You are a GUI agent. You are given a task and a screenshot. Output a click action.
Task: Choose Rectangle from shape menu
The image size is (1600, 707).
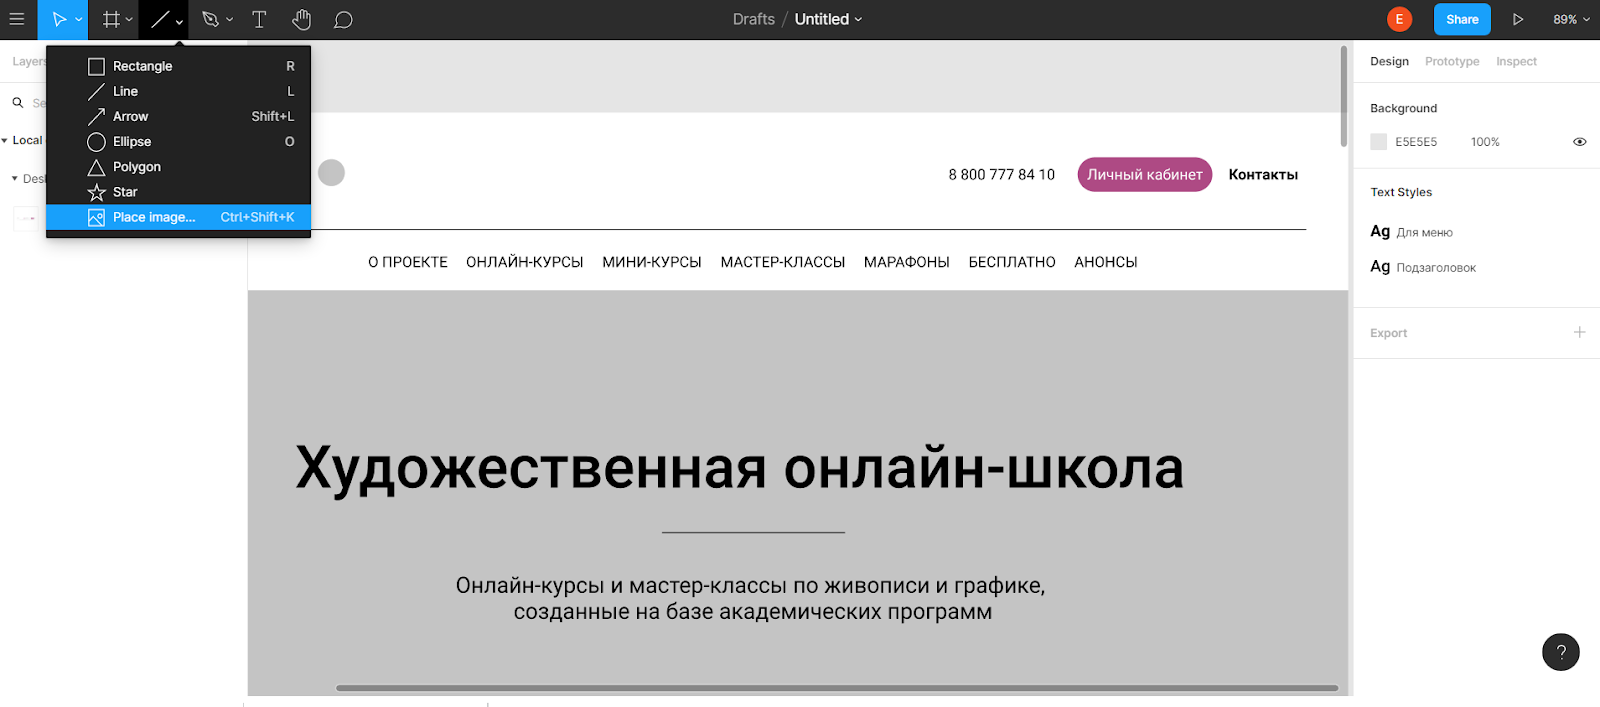[x=178, y=66]
